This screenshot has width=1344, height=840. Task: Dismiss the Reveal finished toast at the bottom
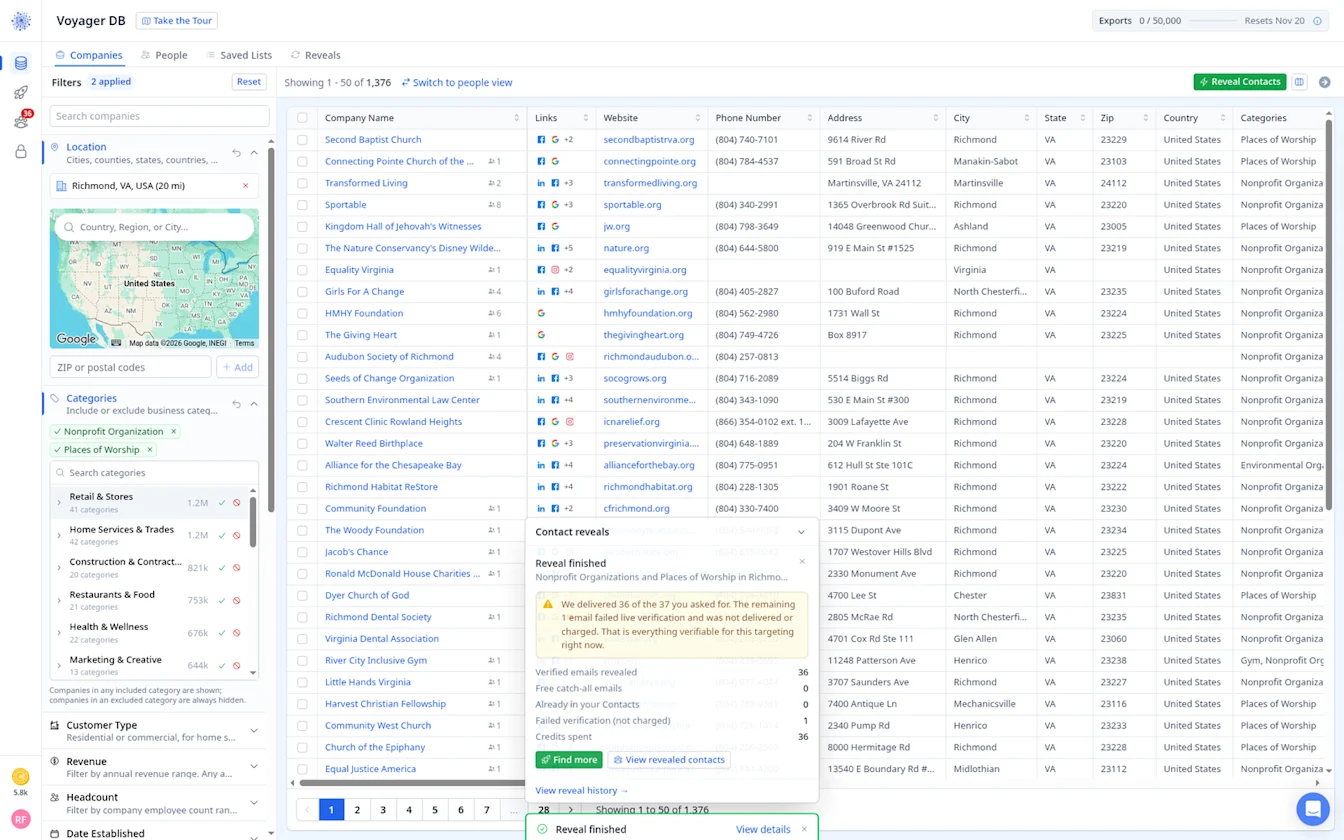[804, 829]
